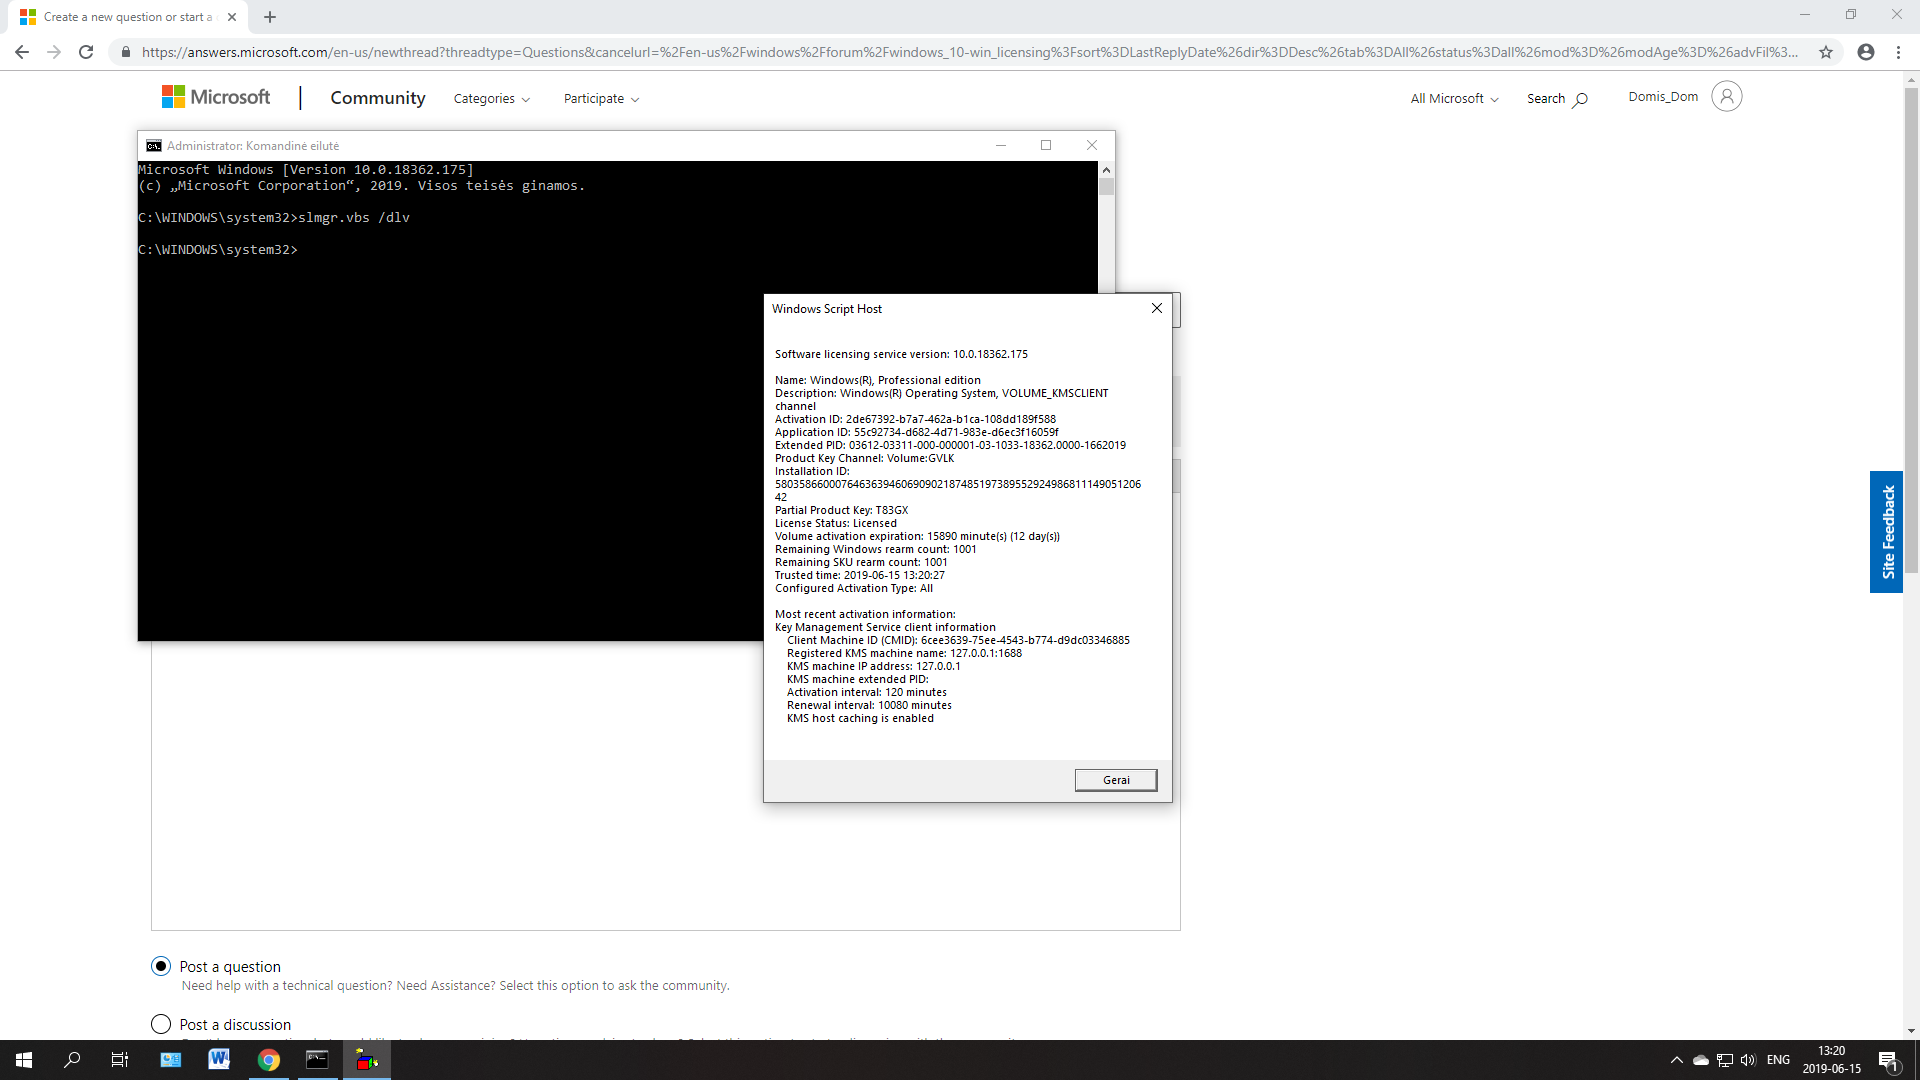1920x1080 pixels.
Task: Open Domis_Dom user avatar icon
Action: click(x=1727, y=96)
